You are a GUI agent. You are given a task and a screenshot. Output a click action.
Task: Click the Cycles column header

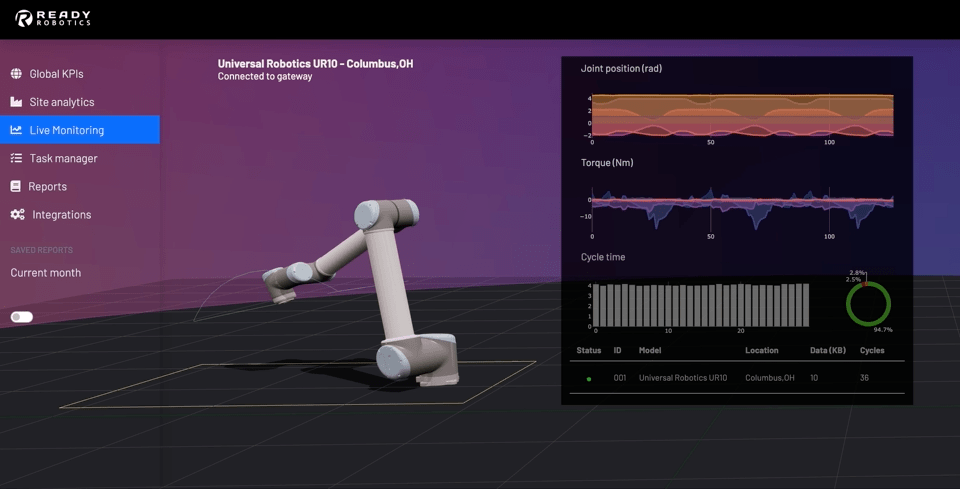pos(872,351)
